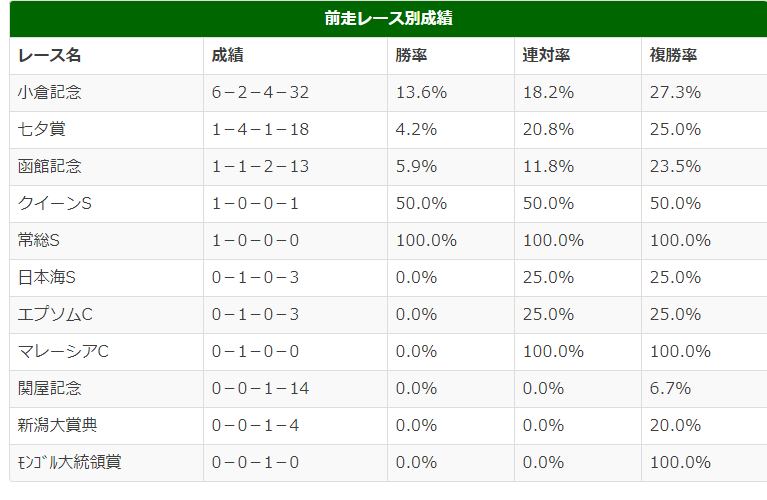Select the 七夕賞 race name cell
The height and width of the screenshot is (500, 767).
[x=107, y=130]
